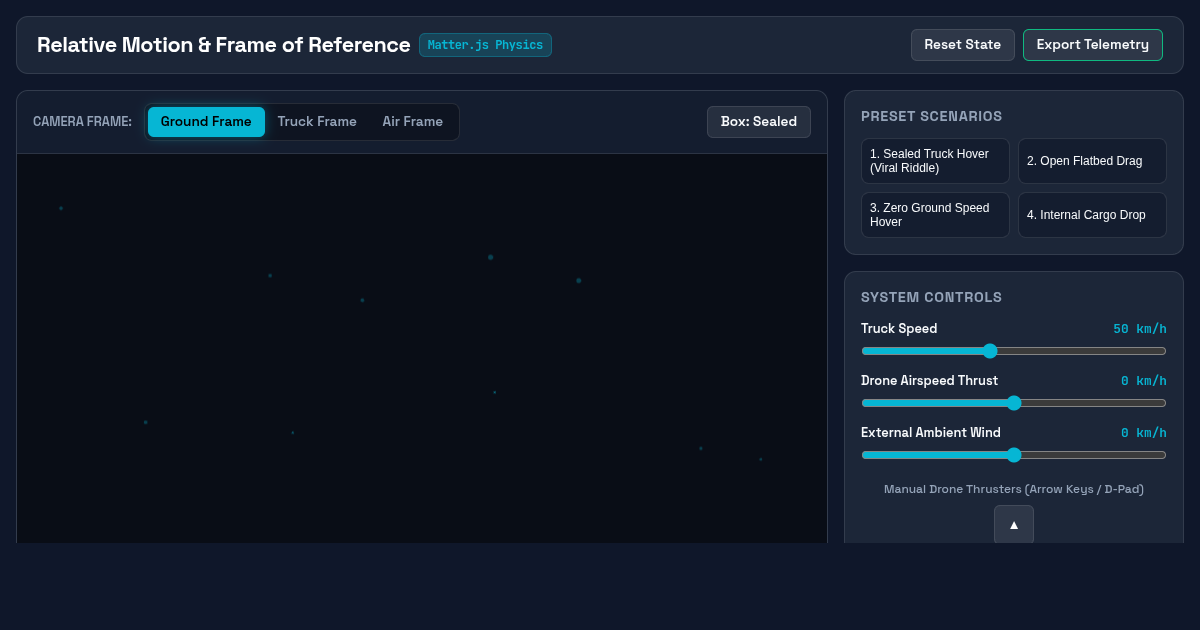The height and width of the screenshot is (630, 1200).
Task: Click the Camera Frame label
Action: click(x=82, y=122)
